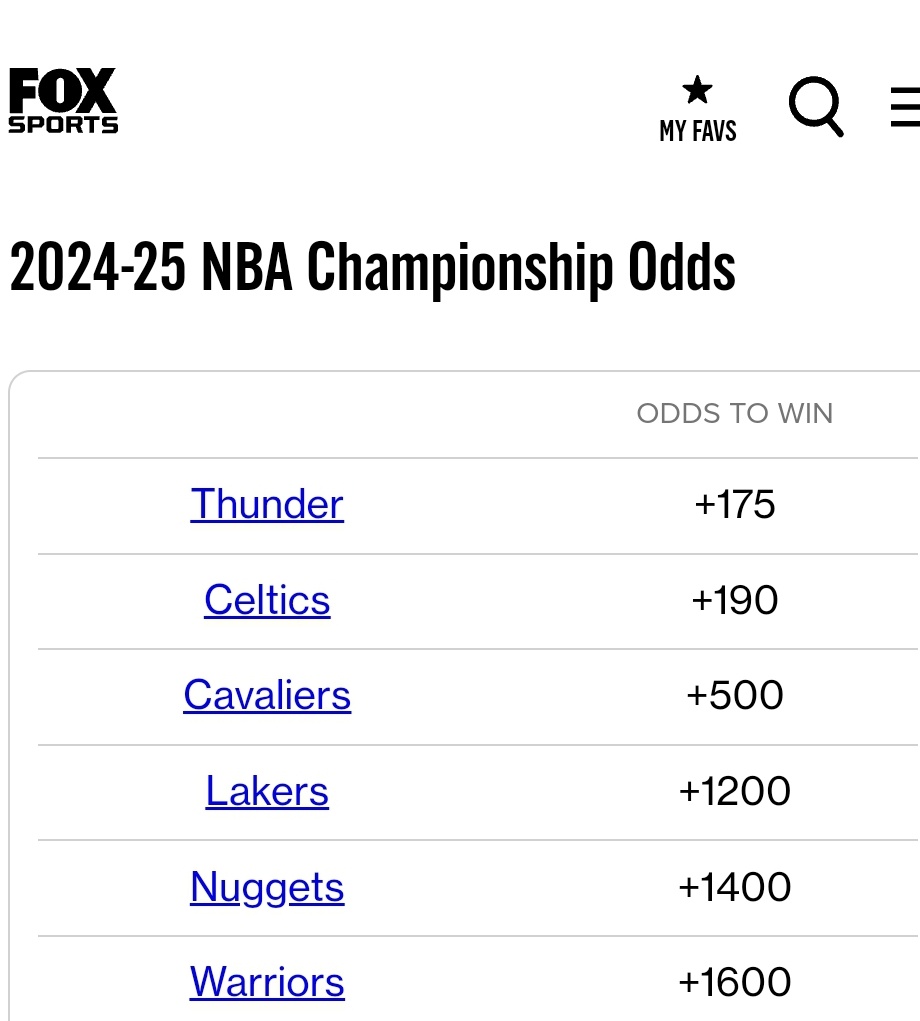
Task: Click the blank header cell above team names
Action: (x=267, y=414)
